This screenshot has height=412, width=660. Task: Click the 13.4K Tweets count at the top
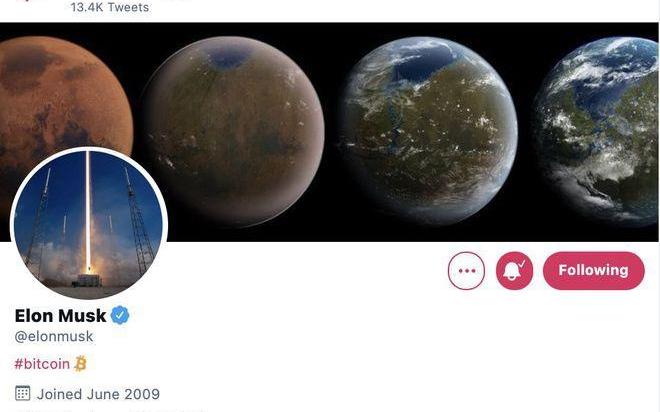(x=109, y=7)
